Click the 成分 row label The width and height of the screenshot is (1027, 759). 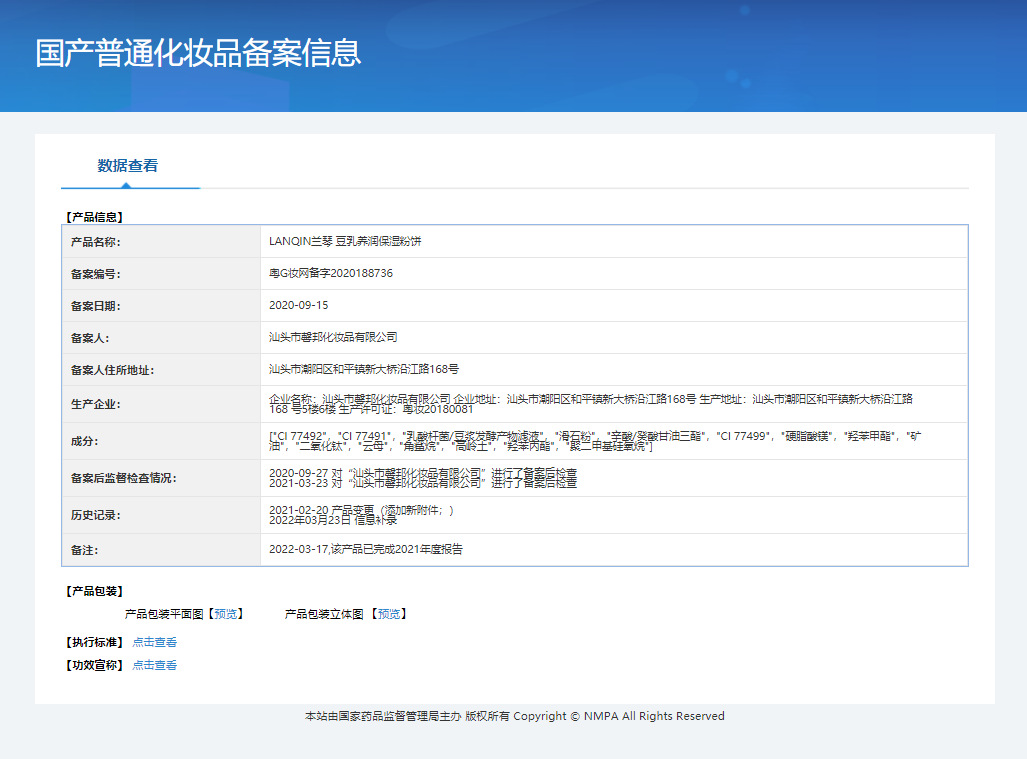click(x=84, y=441)
